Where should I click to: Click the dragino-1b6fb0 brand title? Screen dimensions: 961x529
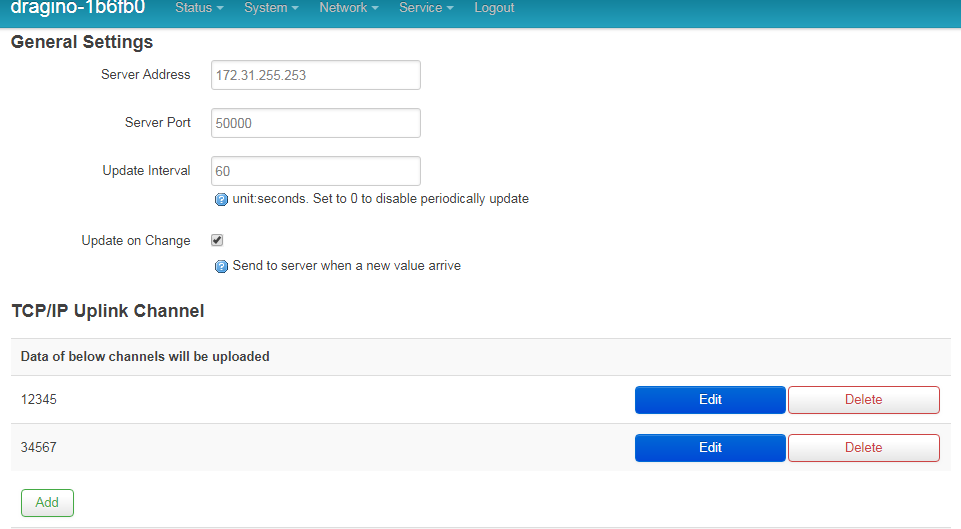click(x=78, y=7)
